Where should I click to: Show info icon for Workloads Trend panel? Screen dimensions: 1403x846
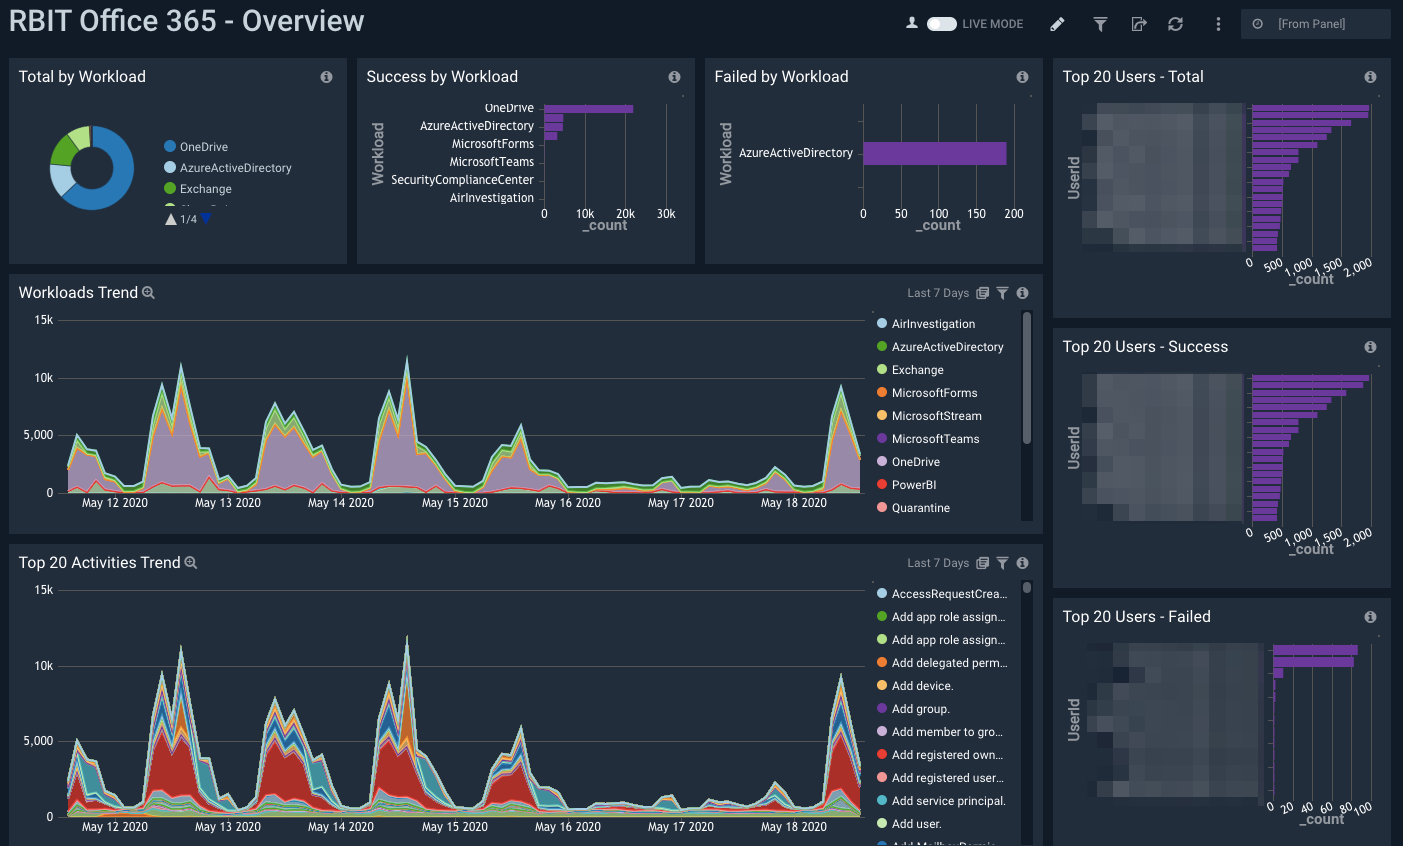click(1022, 293)
